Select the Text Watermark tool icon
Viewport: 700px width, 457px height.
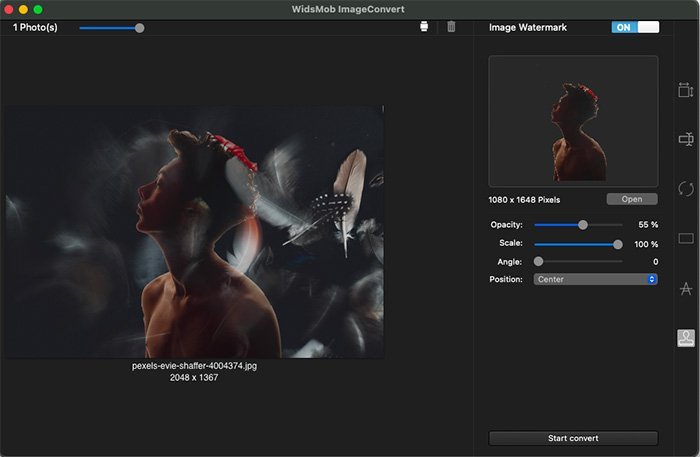pyautogui.click(x=685, y=289)
